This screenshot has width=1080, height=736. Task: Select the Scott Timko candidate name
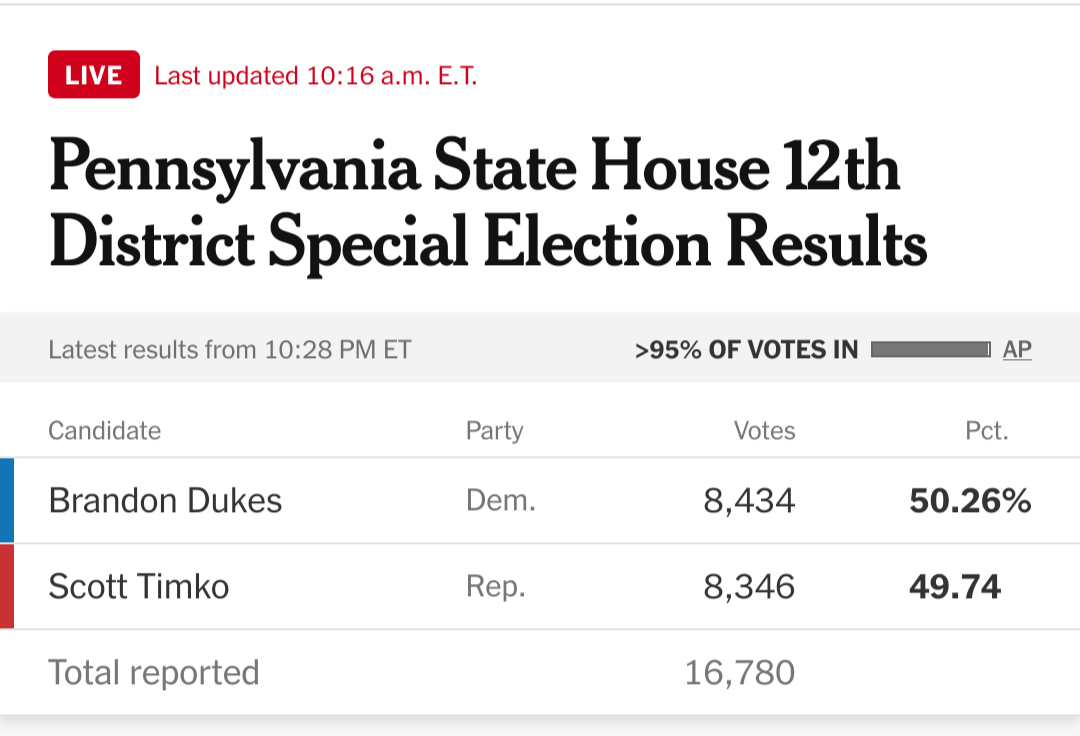click(138, 587)
